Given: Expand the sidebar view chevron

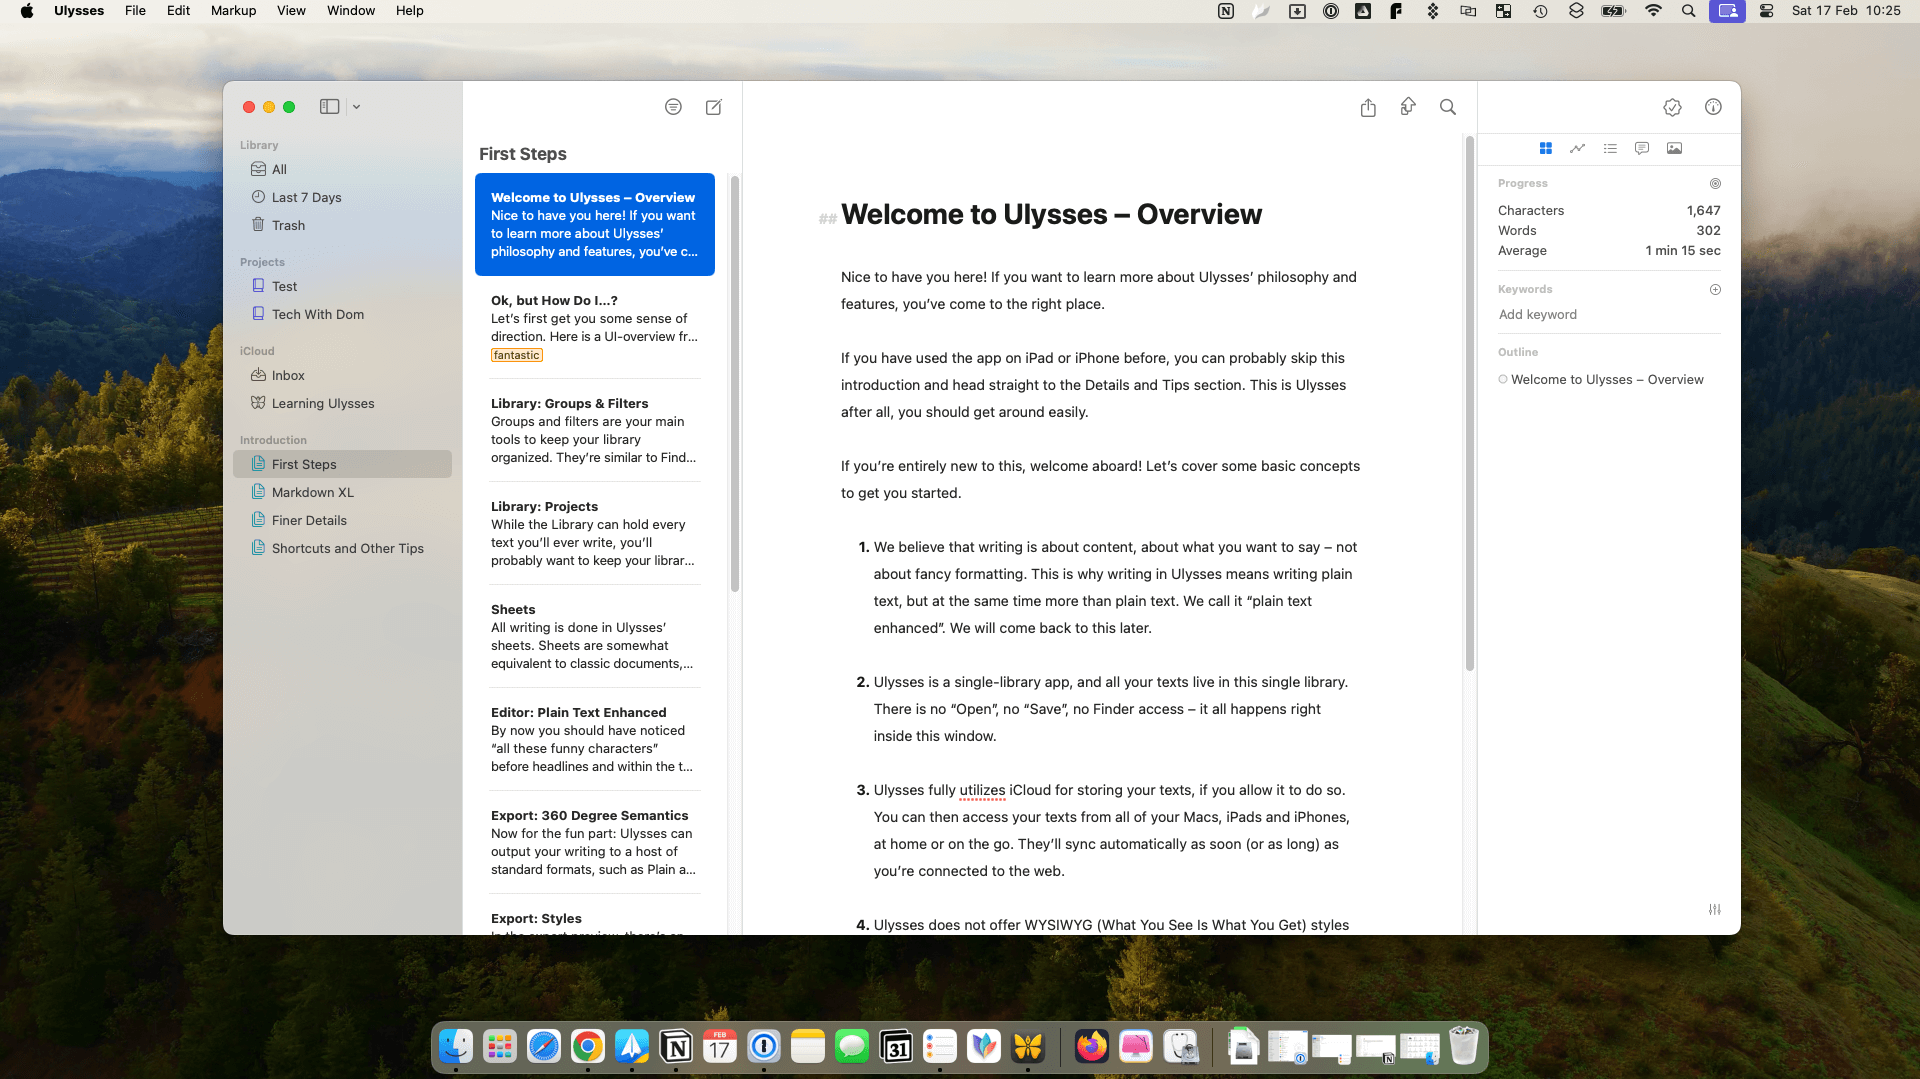Looking at the screenshot, I should click(x=356, y=107).
